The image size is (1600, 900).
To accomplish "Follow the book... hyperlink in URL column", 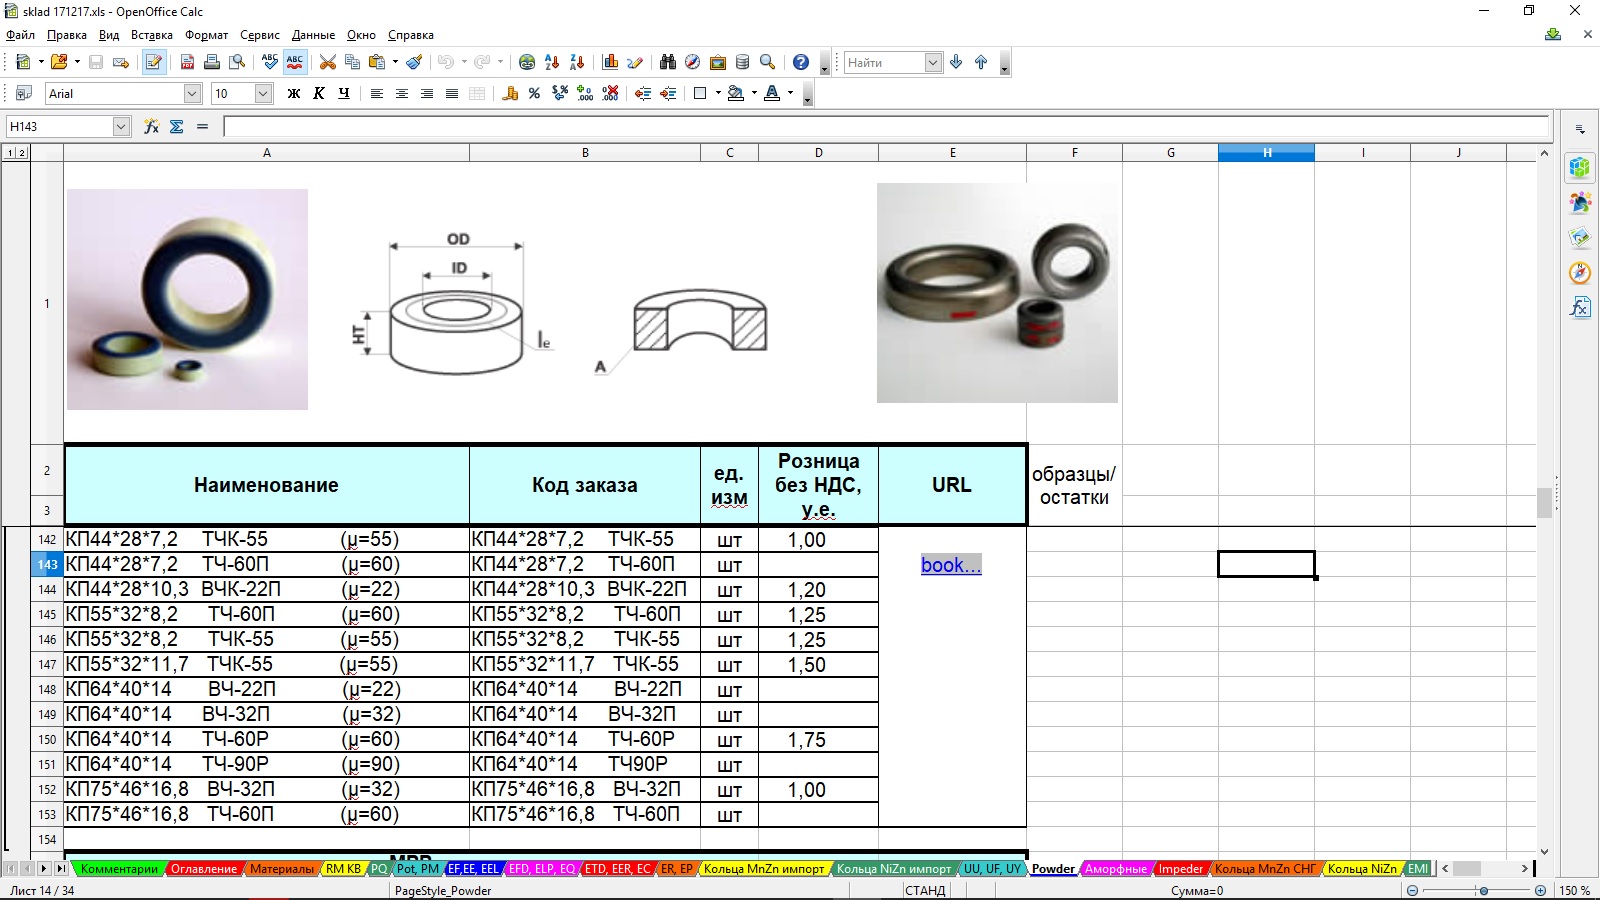I will point(950,565).
